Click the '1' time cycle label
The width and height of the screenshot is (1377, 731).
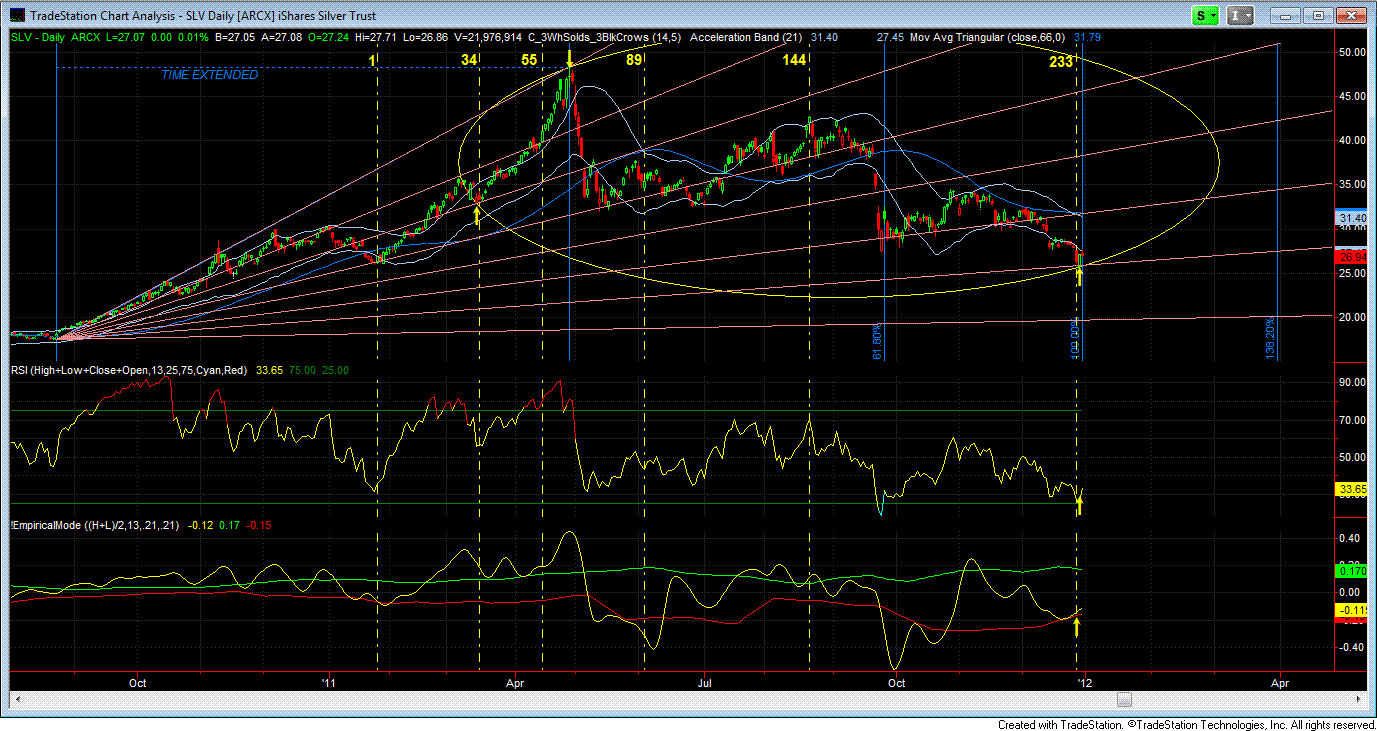(372, 61)
